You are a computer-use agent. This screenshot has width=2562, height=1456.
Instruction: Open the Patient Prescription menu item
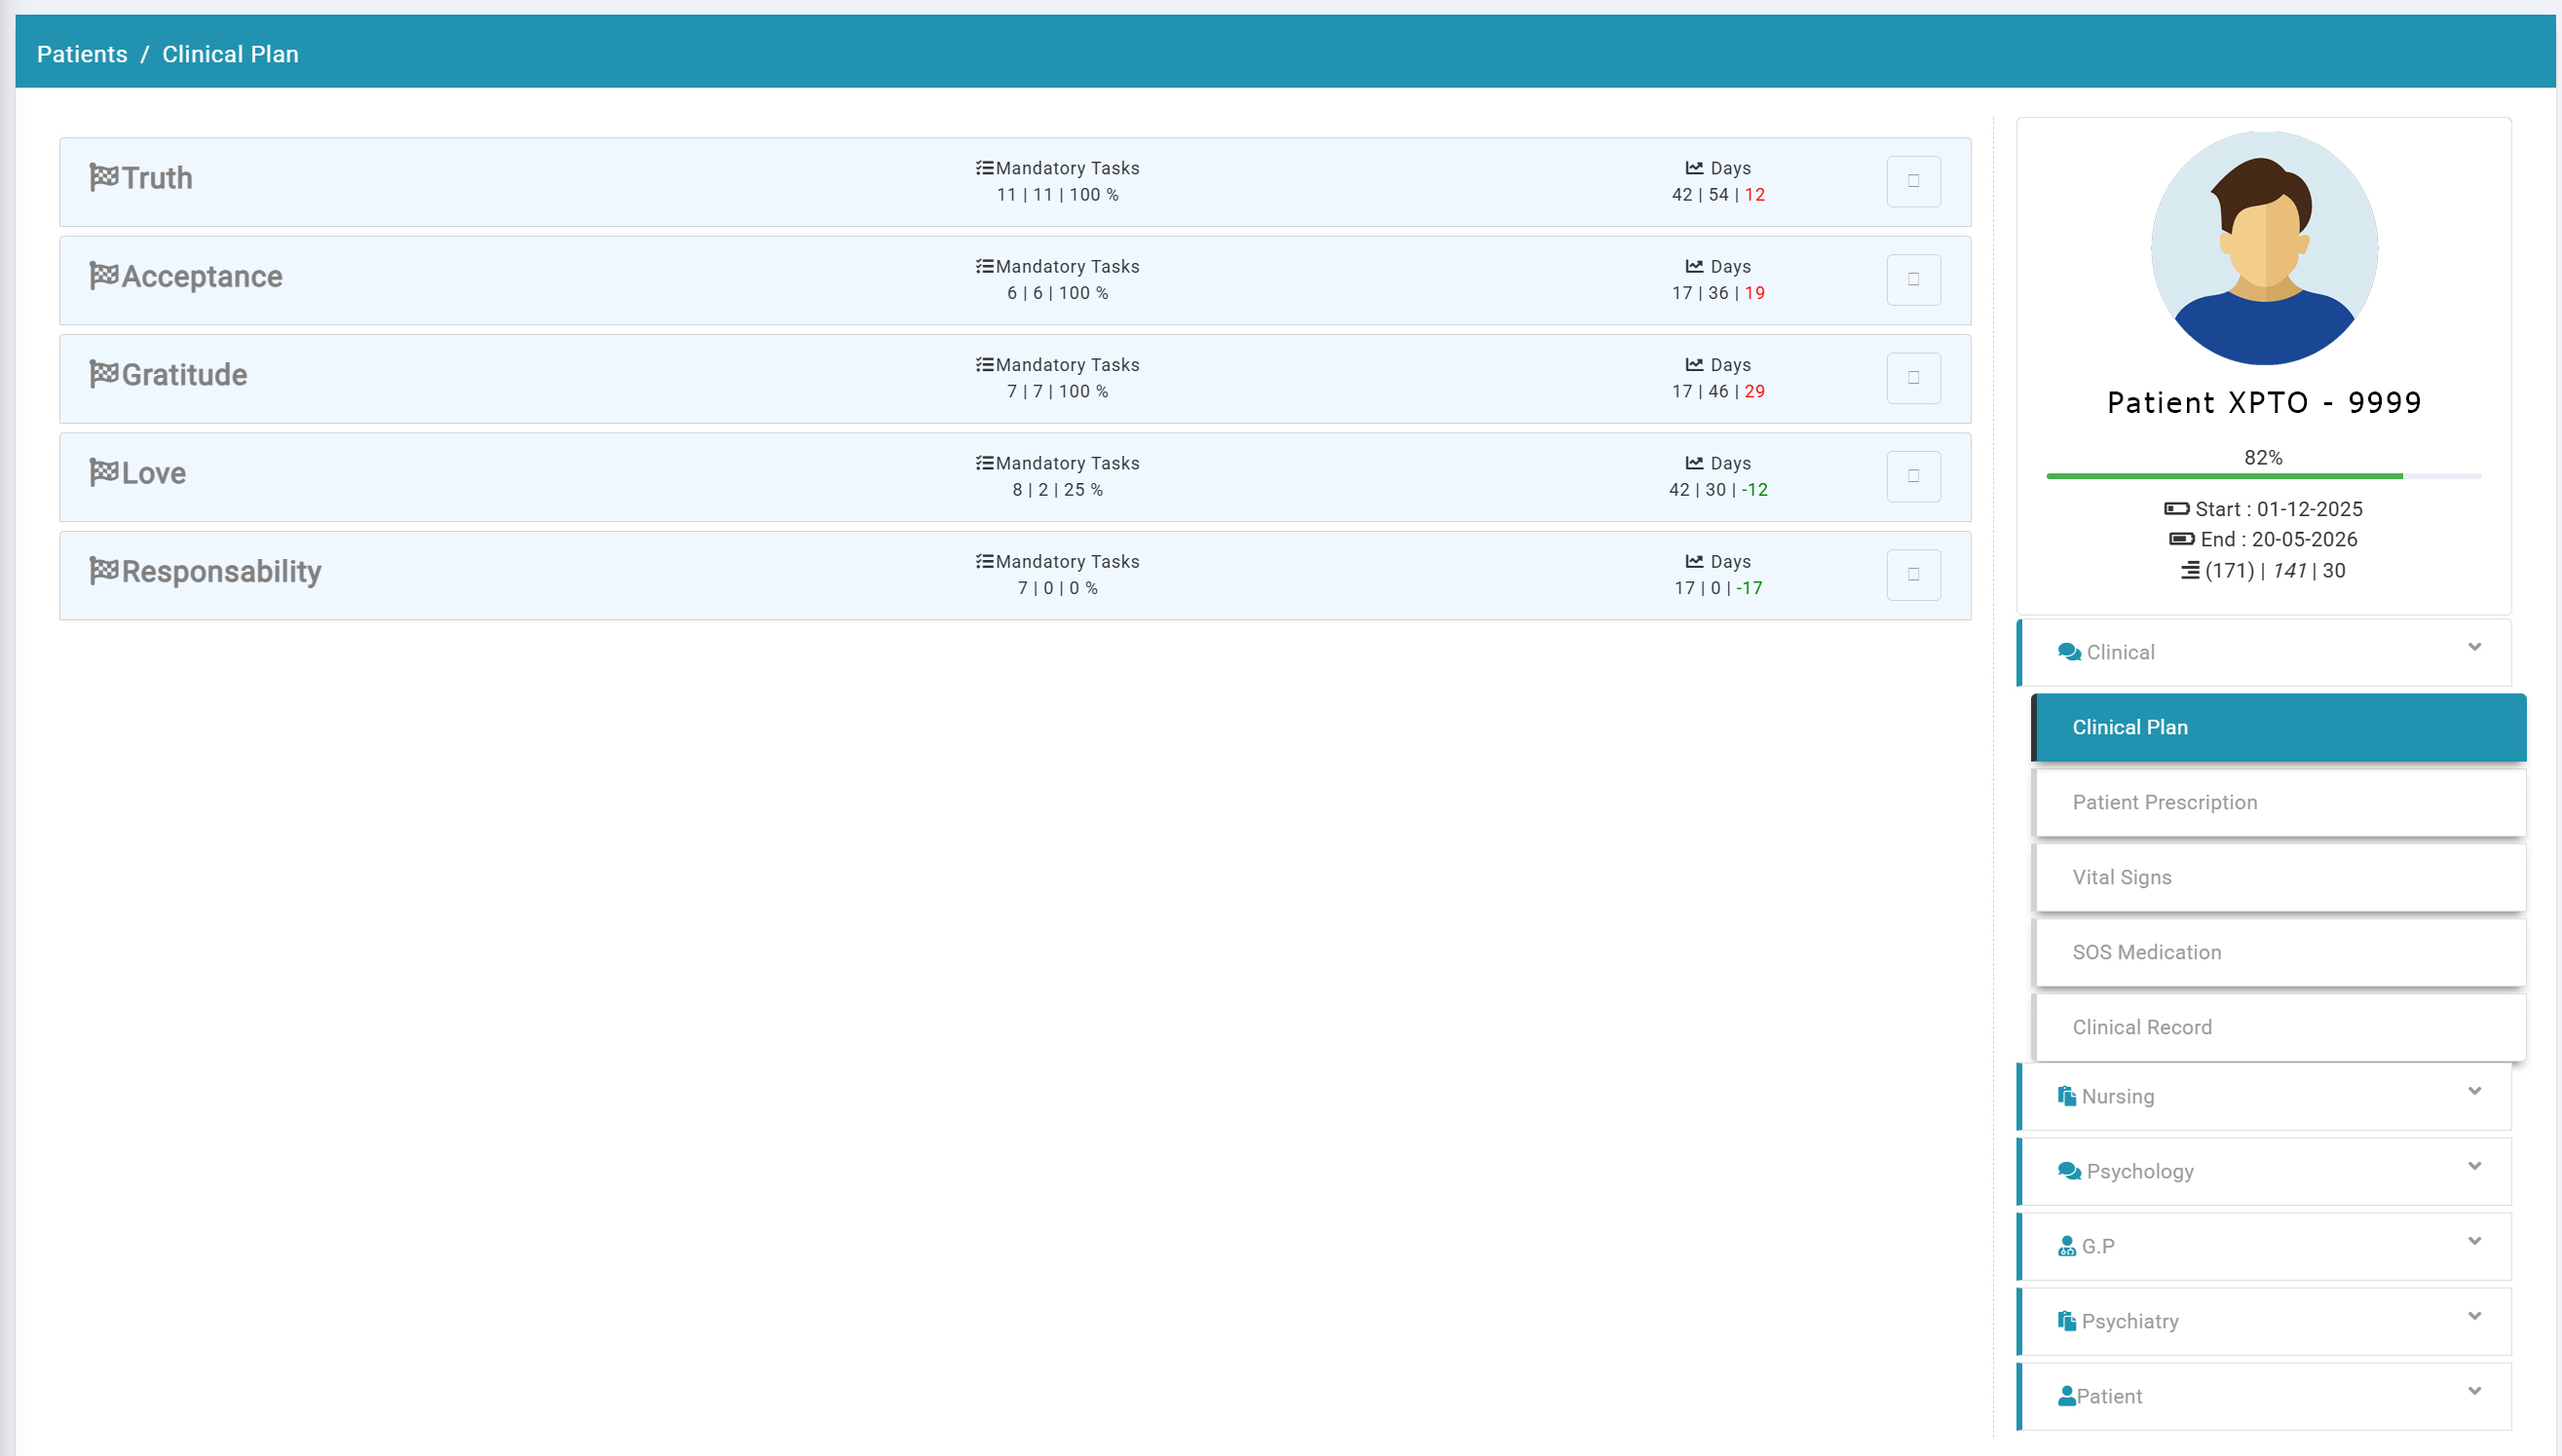pyautogui.click(x=2164, y=802)
